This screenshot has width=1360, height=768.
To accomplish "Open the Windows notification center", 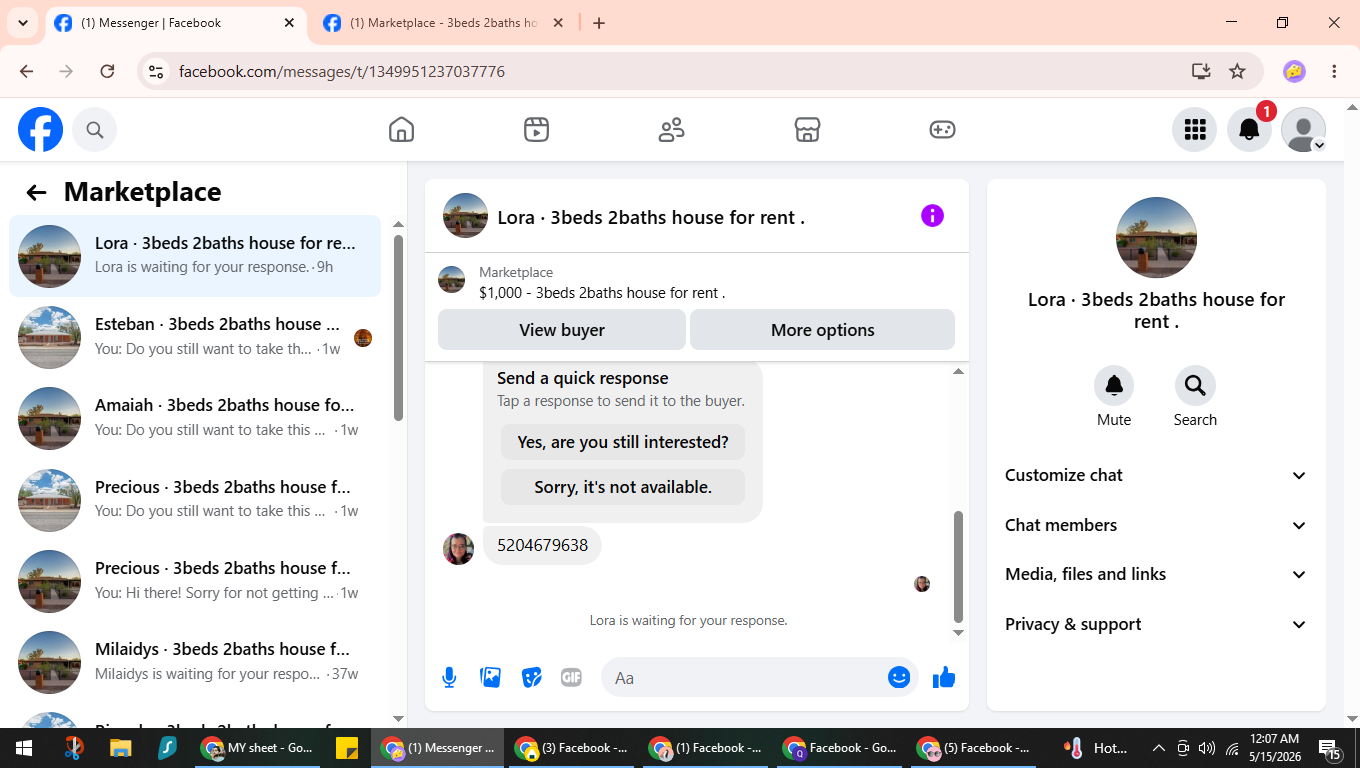I will click(1330, 748).
